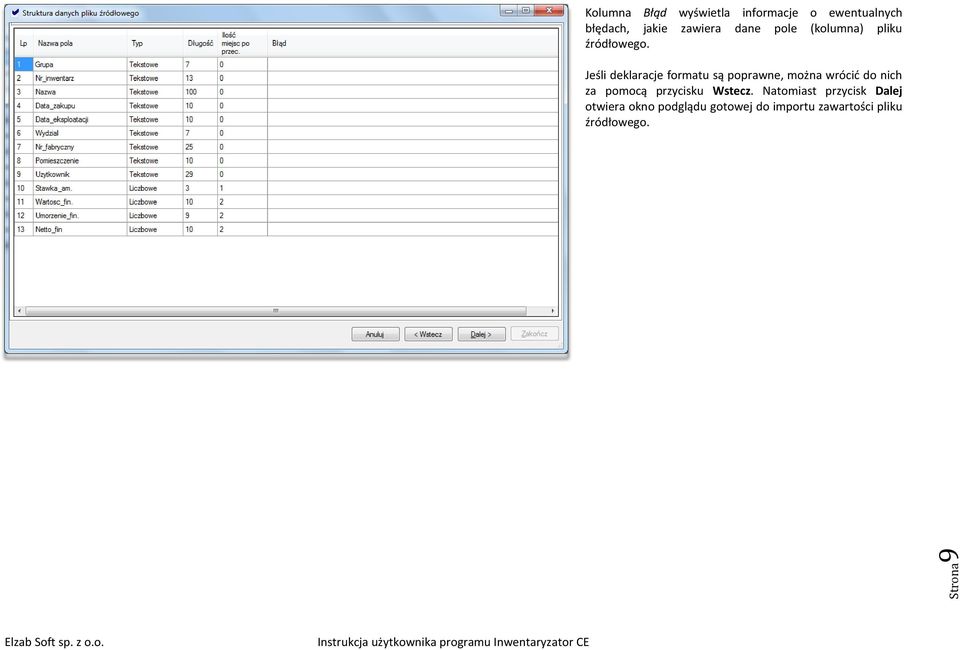Click the length value 13 for Nr_inwentarz
This screenshot has width=960, height=650.
coord(200,78)
